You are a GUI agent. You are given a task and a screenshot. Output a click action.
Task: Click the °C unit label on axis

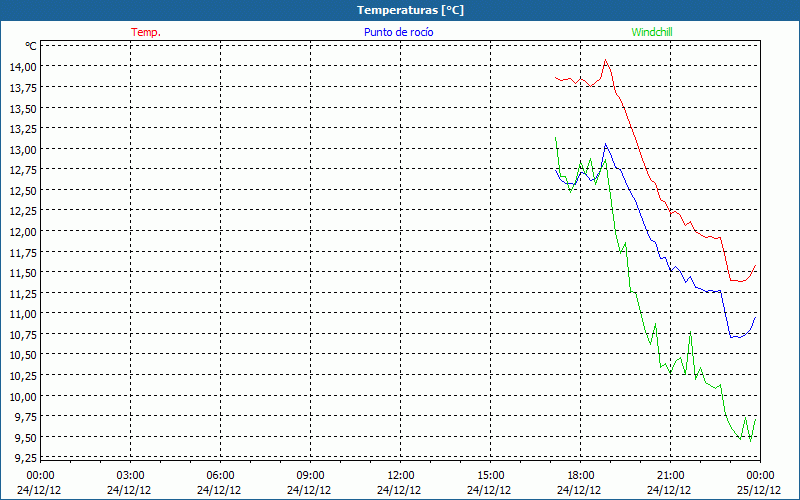click(31, 46)
